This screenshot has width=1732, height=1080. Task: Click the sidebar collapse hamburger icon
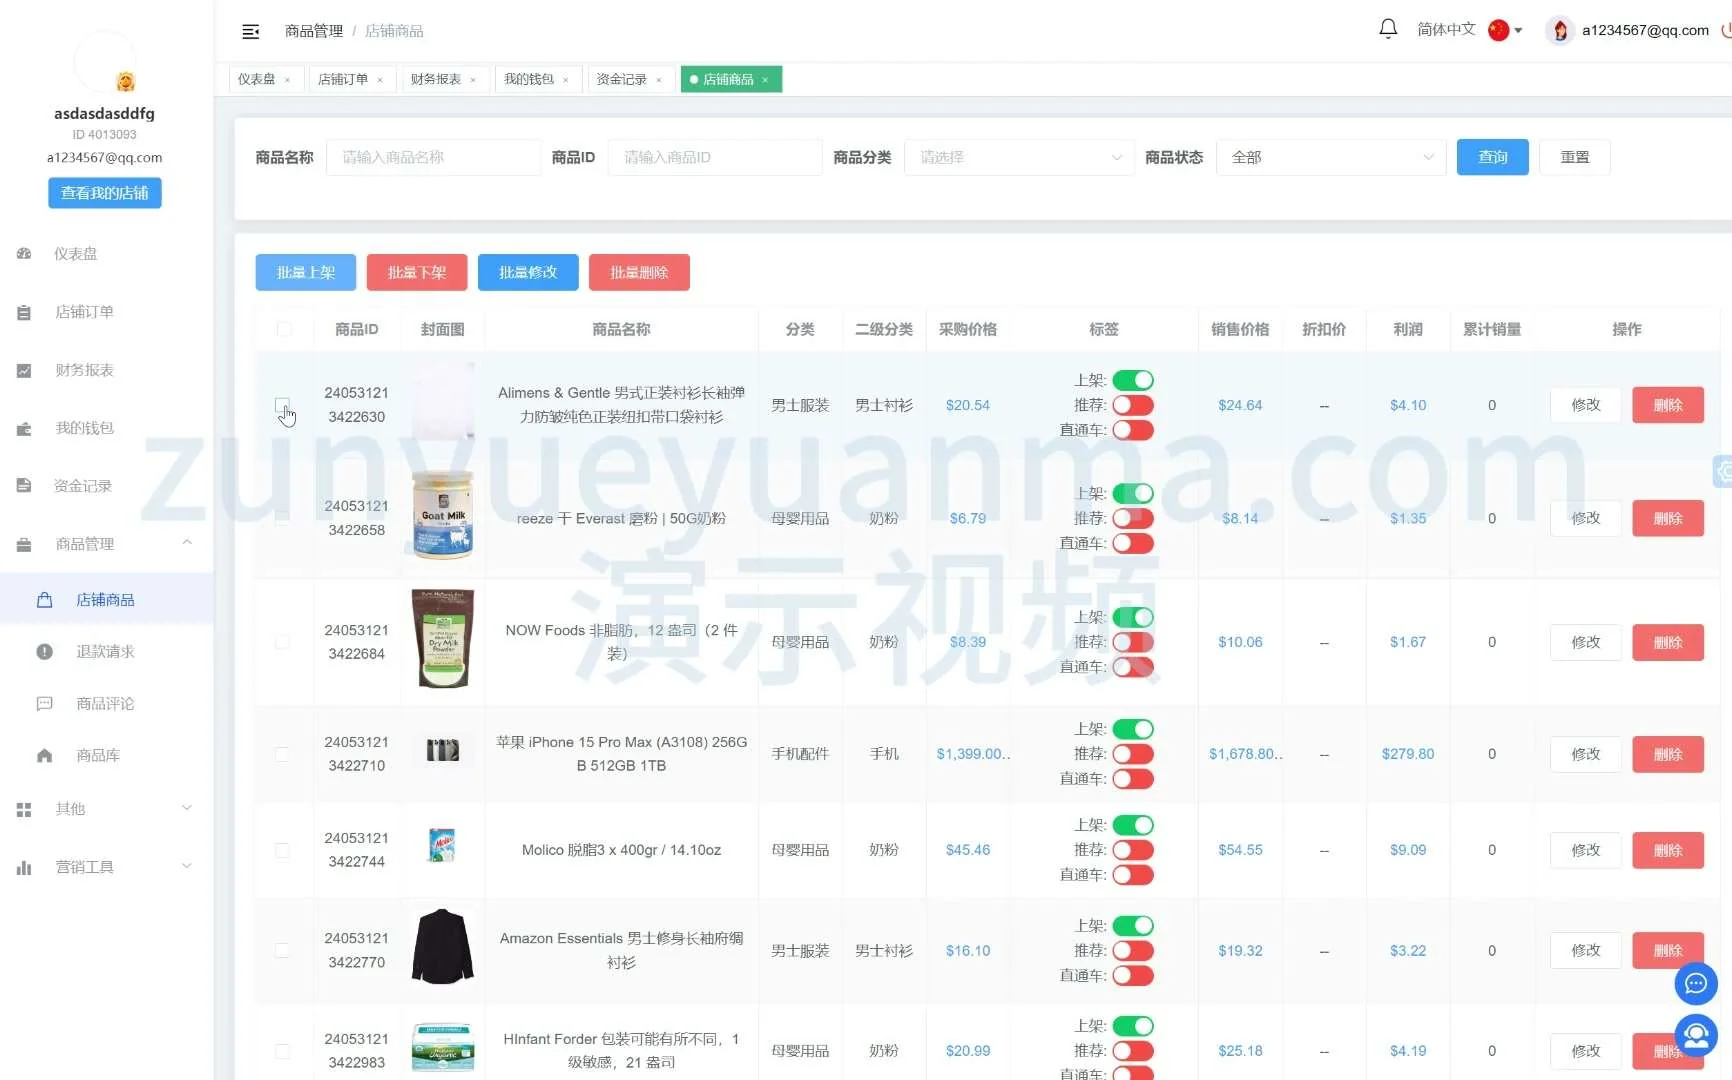coord(251,32)
